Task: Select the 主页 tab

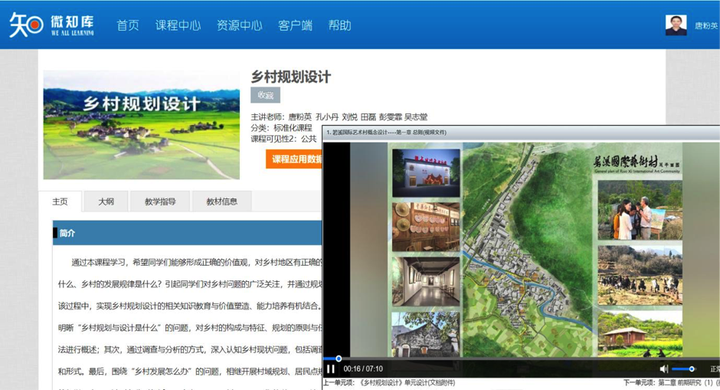Action: (60, 201)
